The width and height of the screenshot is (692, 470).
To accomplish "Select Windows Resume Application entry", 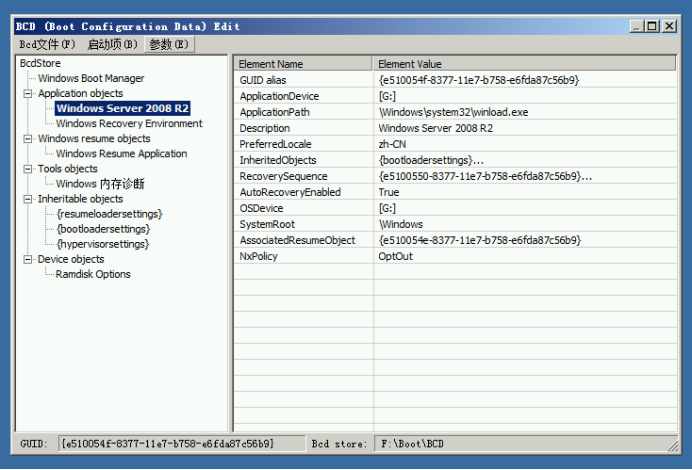I will pos(121,154).
